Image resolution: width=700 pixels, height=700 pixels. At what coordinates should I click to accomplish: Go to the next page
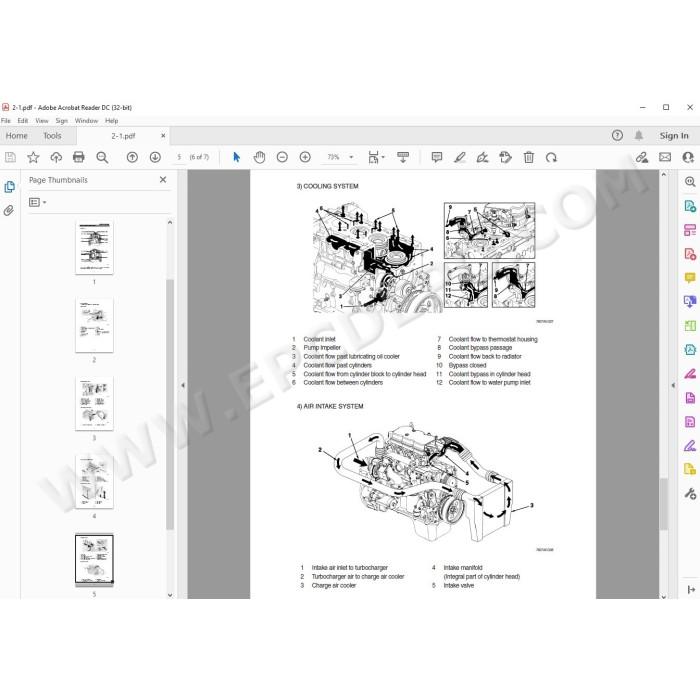coord(155,157)
